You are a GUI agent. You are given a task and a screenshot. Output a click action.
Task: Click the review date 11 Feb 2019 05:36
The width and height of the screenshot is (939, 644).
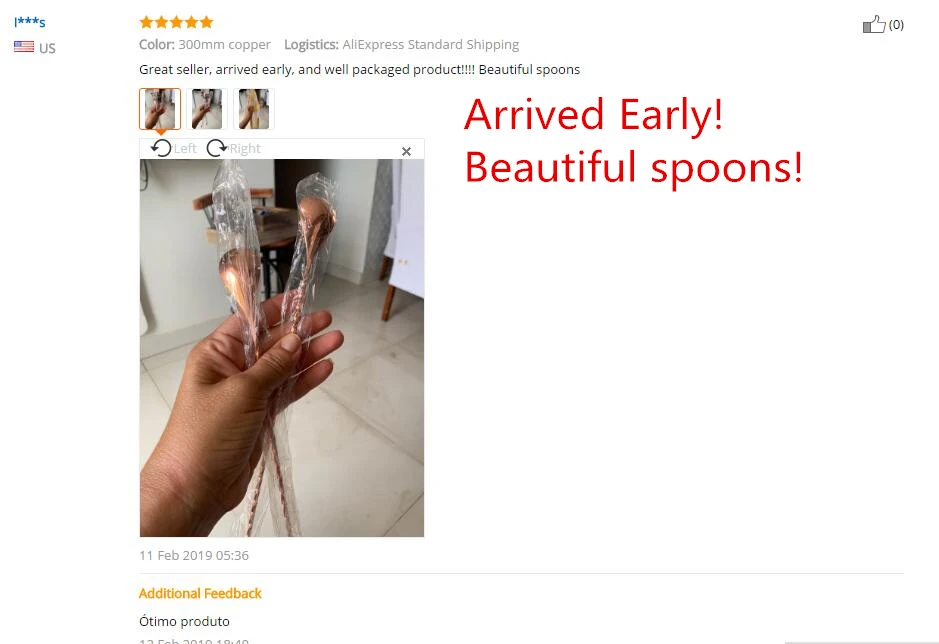point(194,555)
